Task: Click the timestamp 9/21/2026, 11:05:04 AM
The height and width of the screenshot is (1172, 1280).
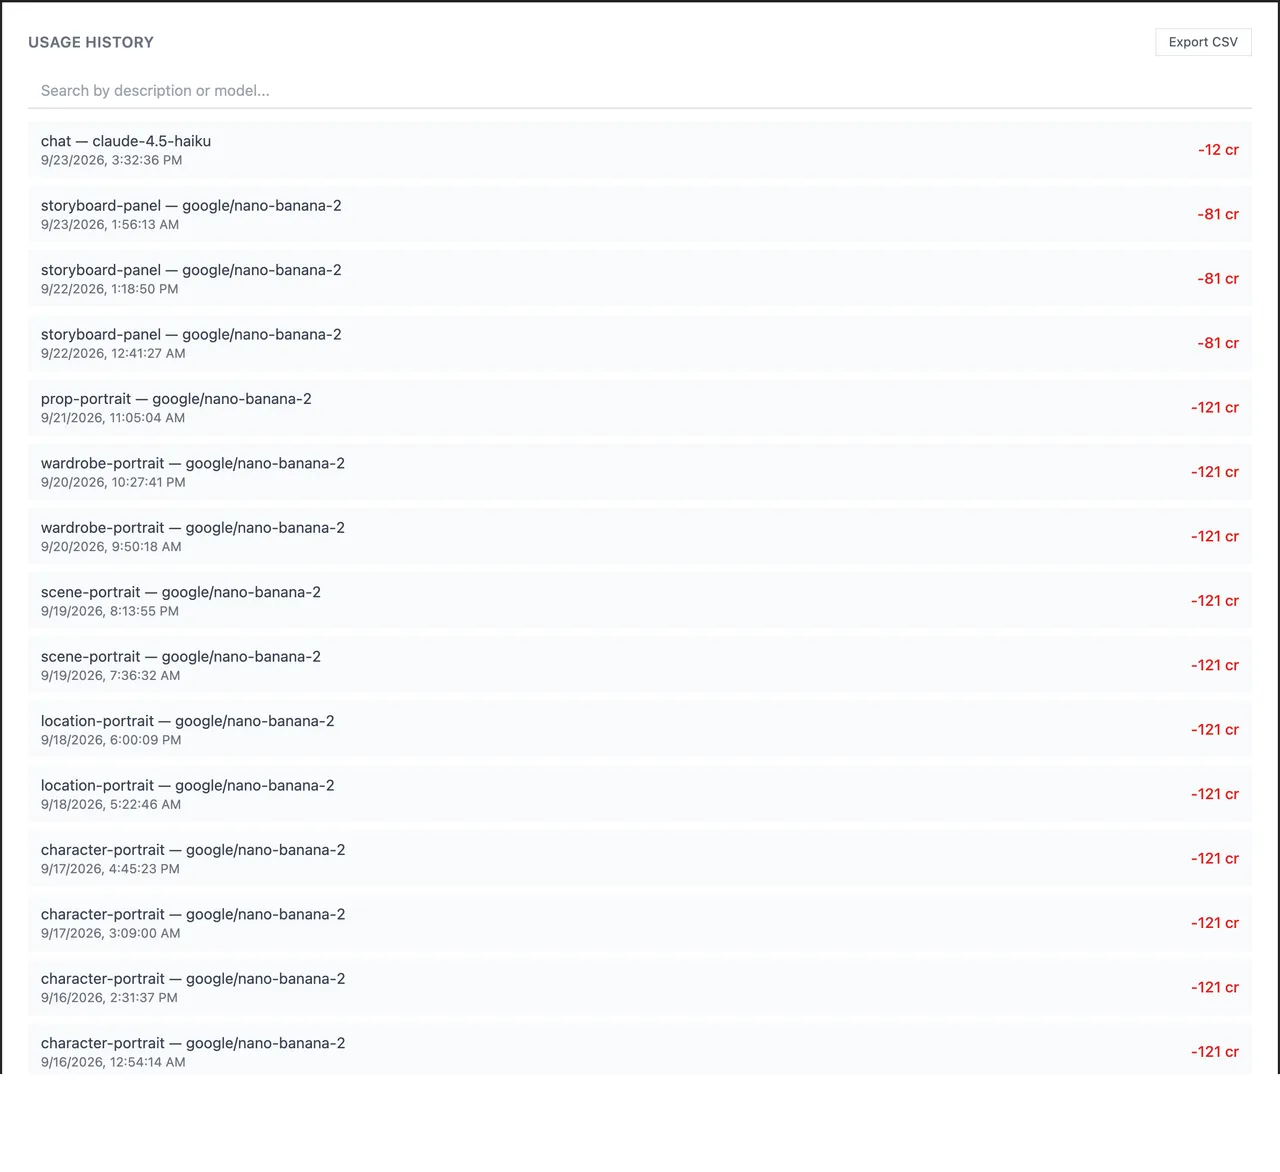Action: tap(113, 418)
